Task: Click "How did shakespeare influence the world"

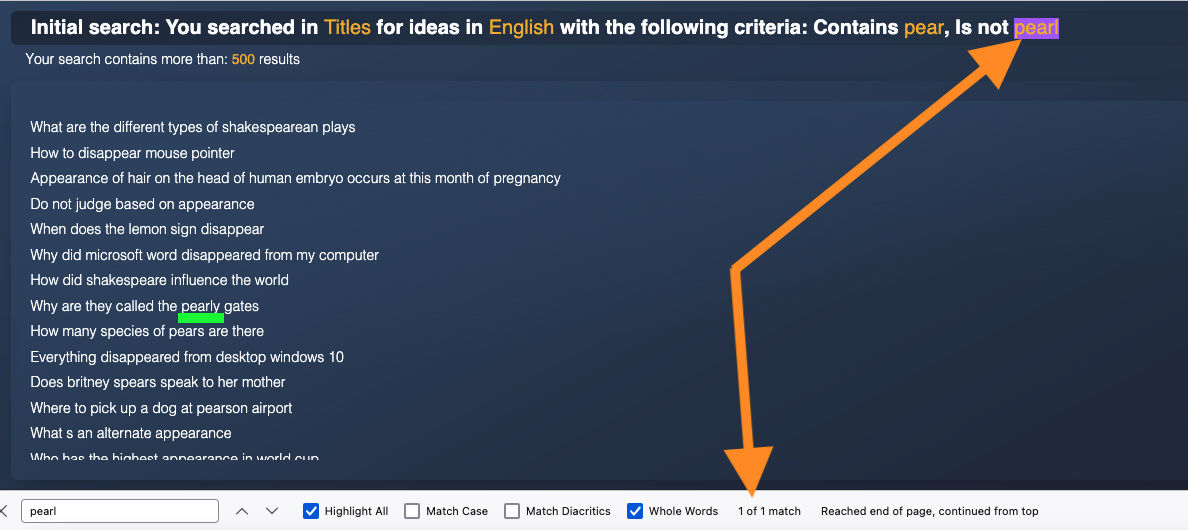Action: tap(159, 280)
